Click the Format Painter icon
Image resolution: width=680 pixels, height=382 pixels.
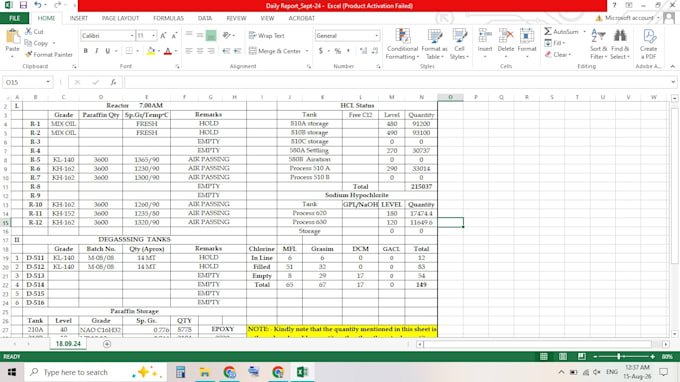coord(29,55)
